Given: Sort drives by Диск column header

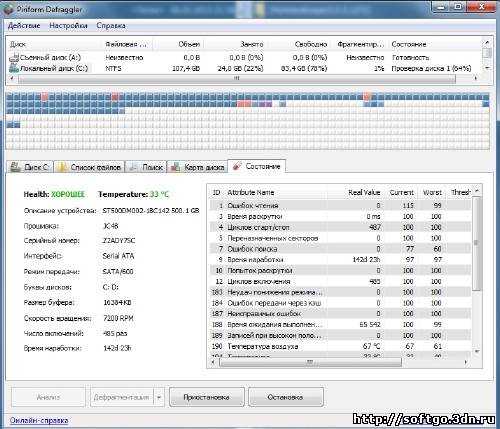Looking at the screenshot, I should [55, 44].
